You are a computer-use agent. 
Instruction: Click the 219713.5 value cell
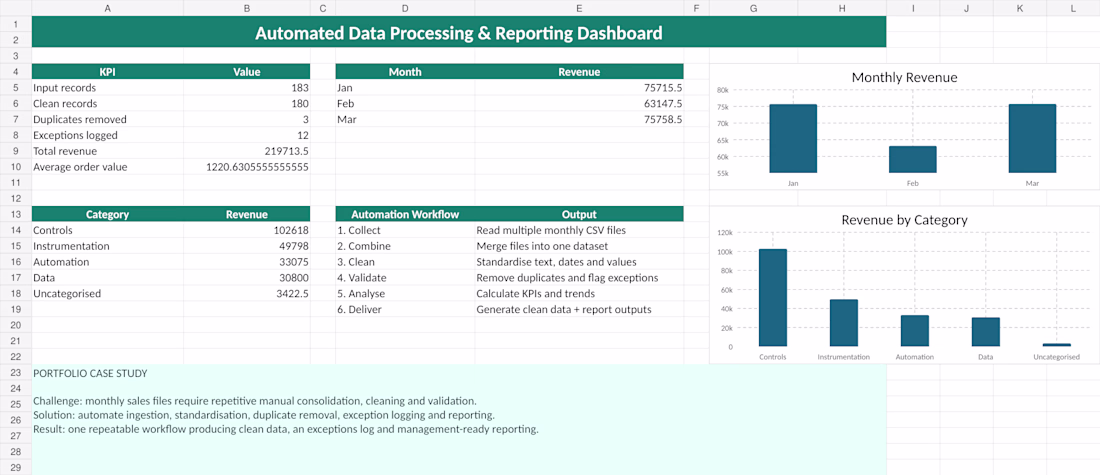tap(246, 151)
